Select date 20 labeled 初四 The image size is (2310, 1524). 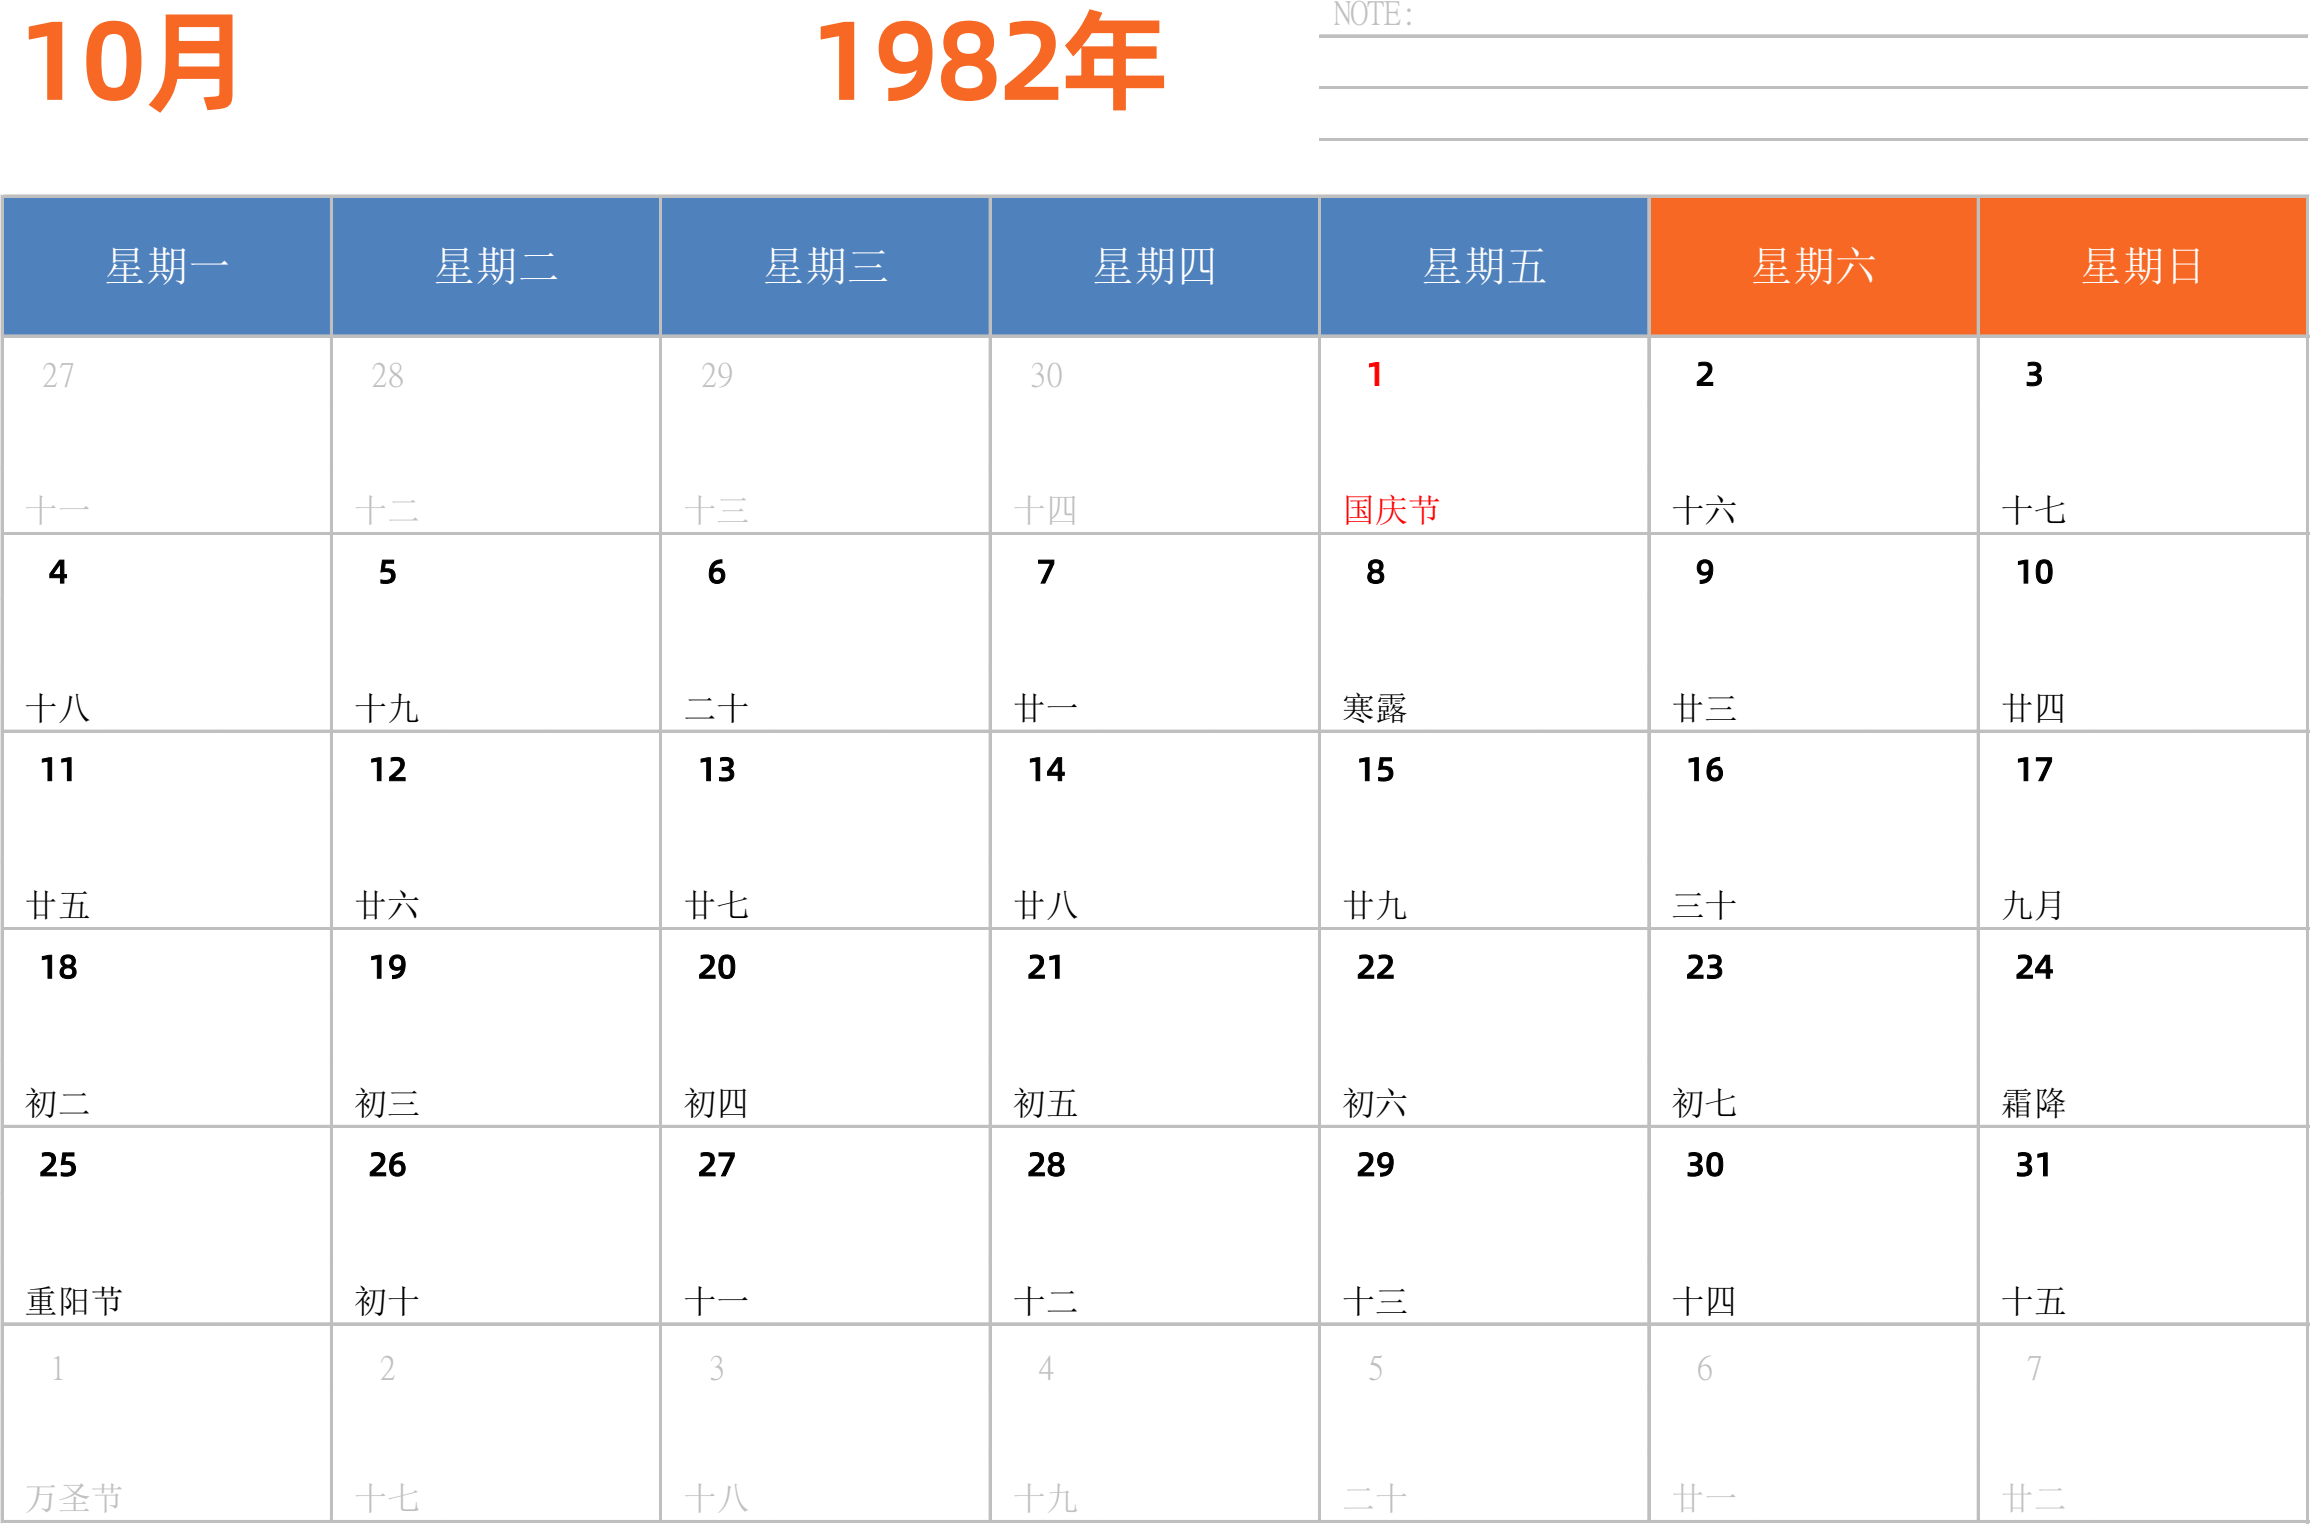[x=825, y=1028]
